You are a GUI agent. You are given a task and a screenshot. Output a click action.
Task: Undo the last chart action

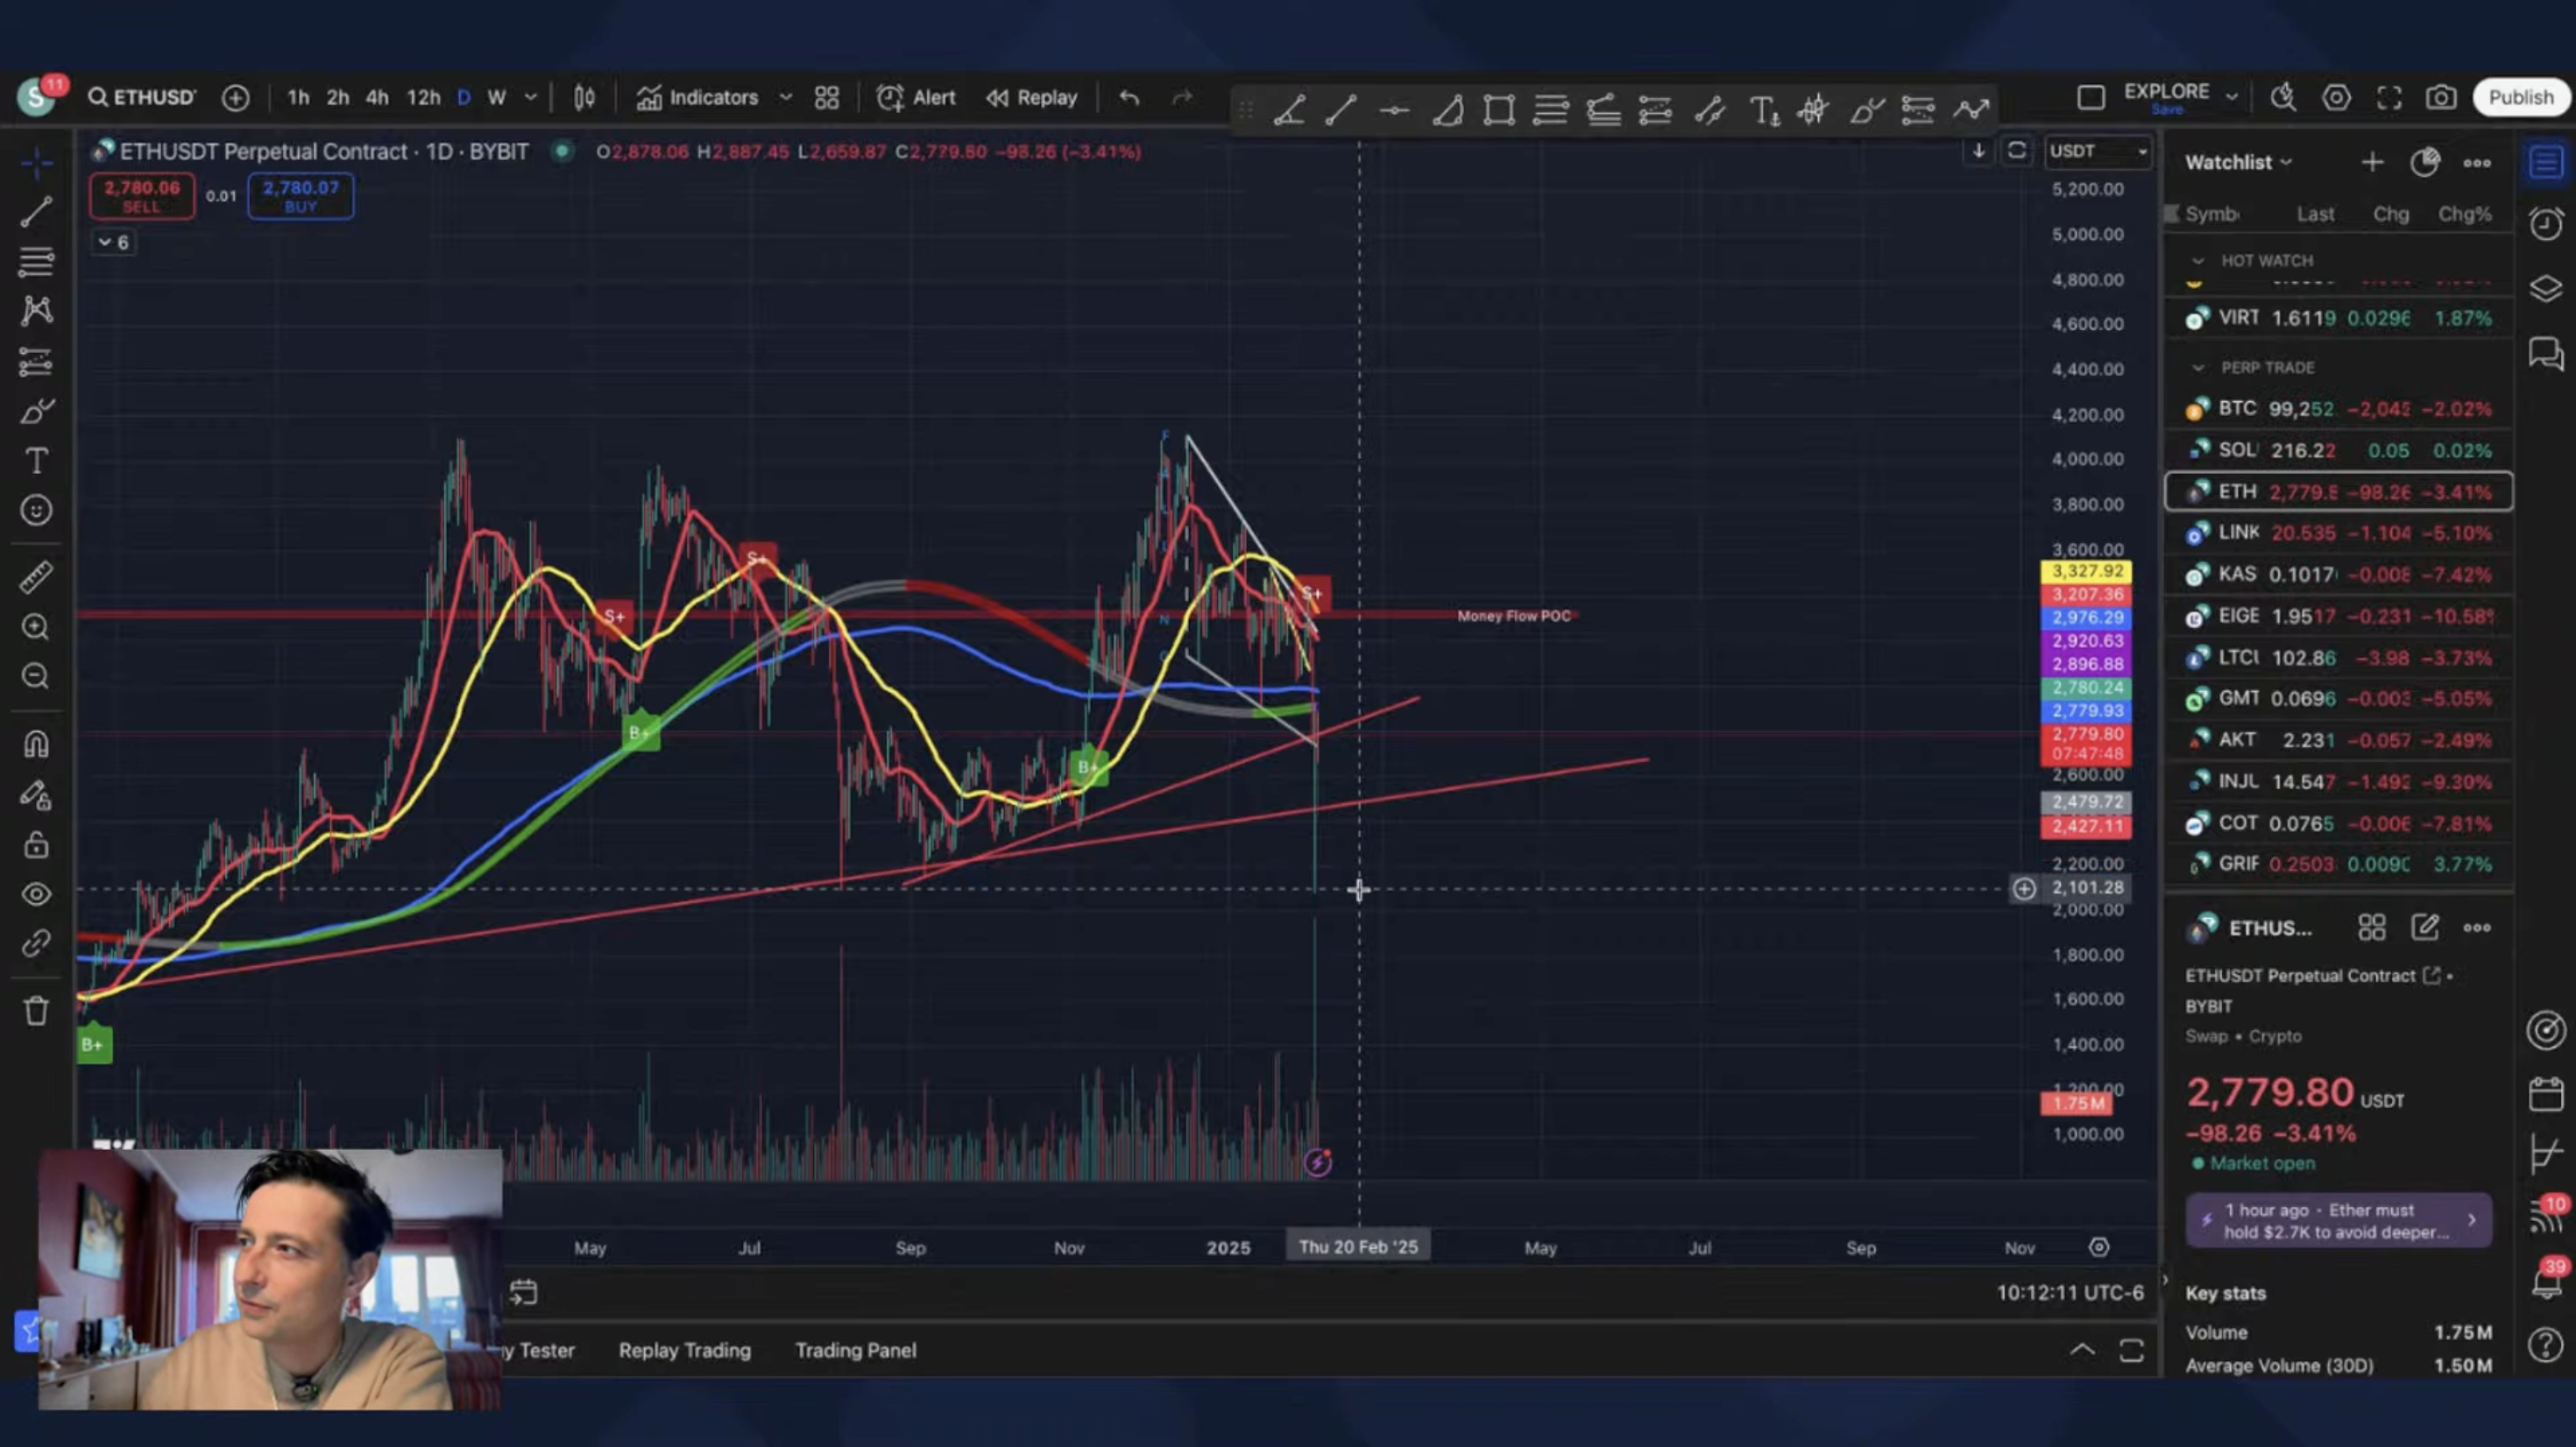(1129, 97)
